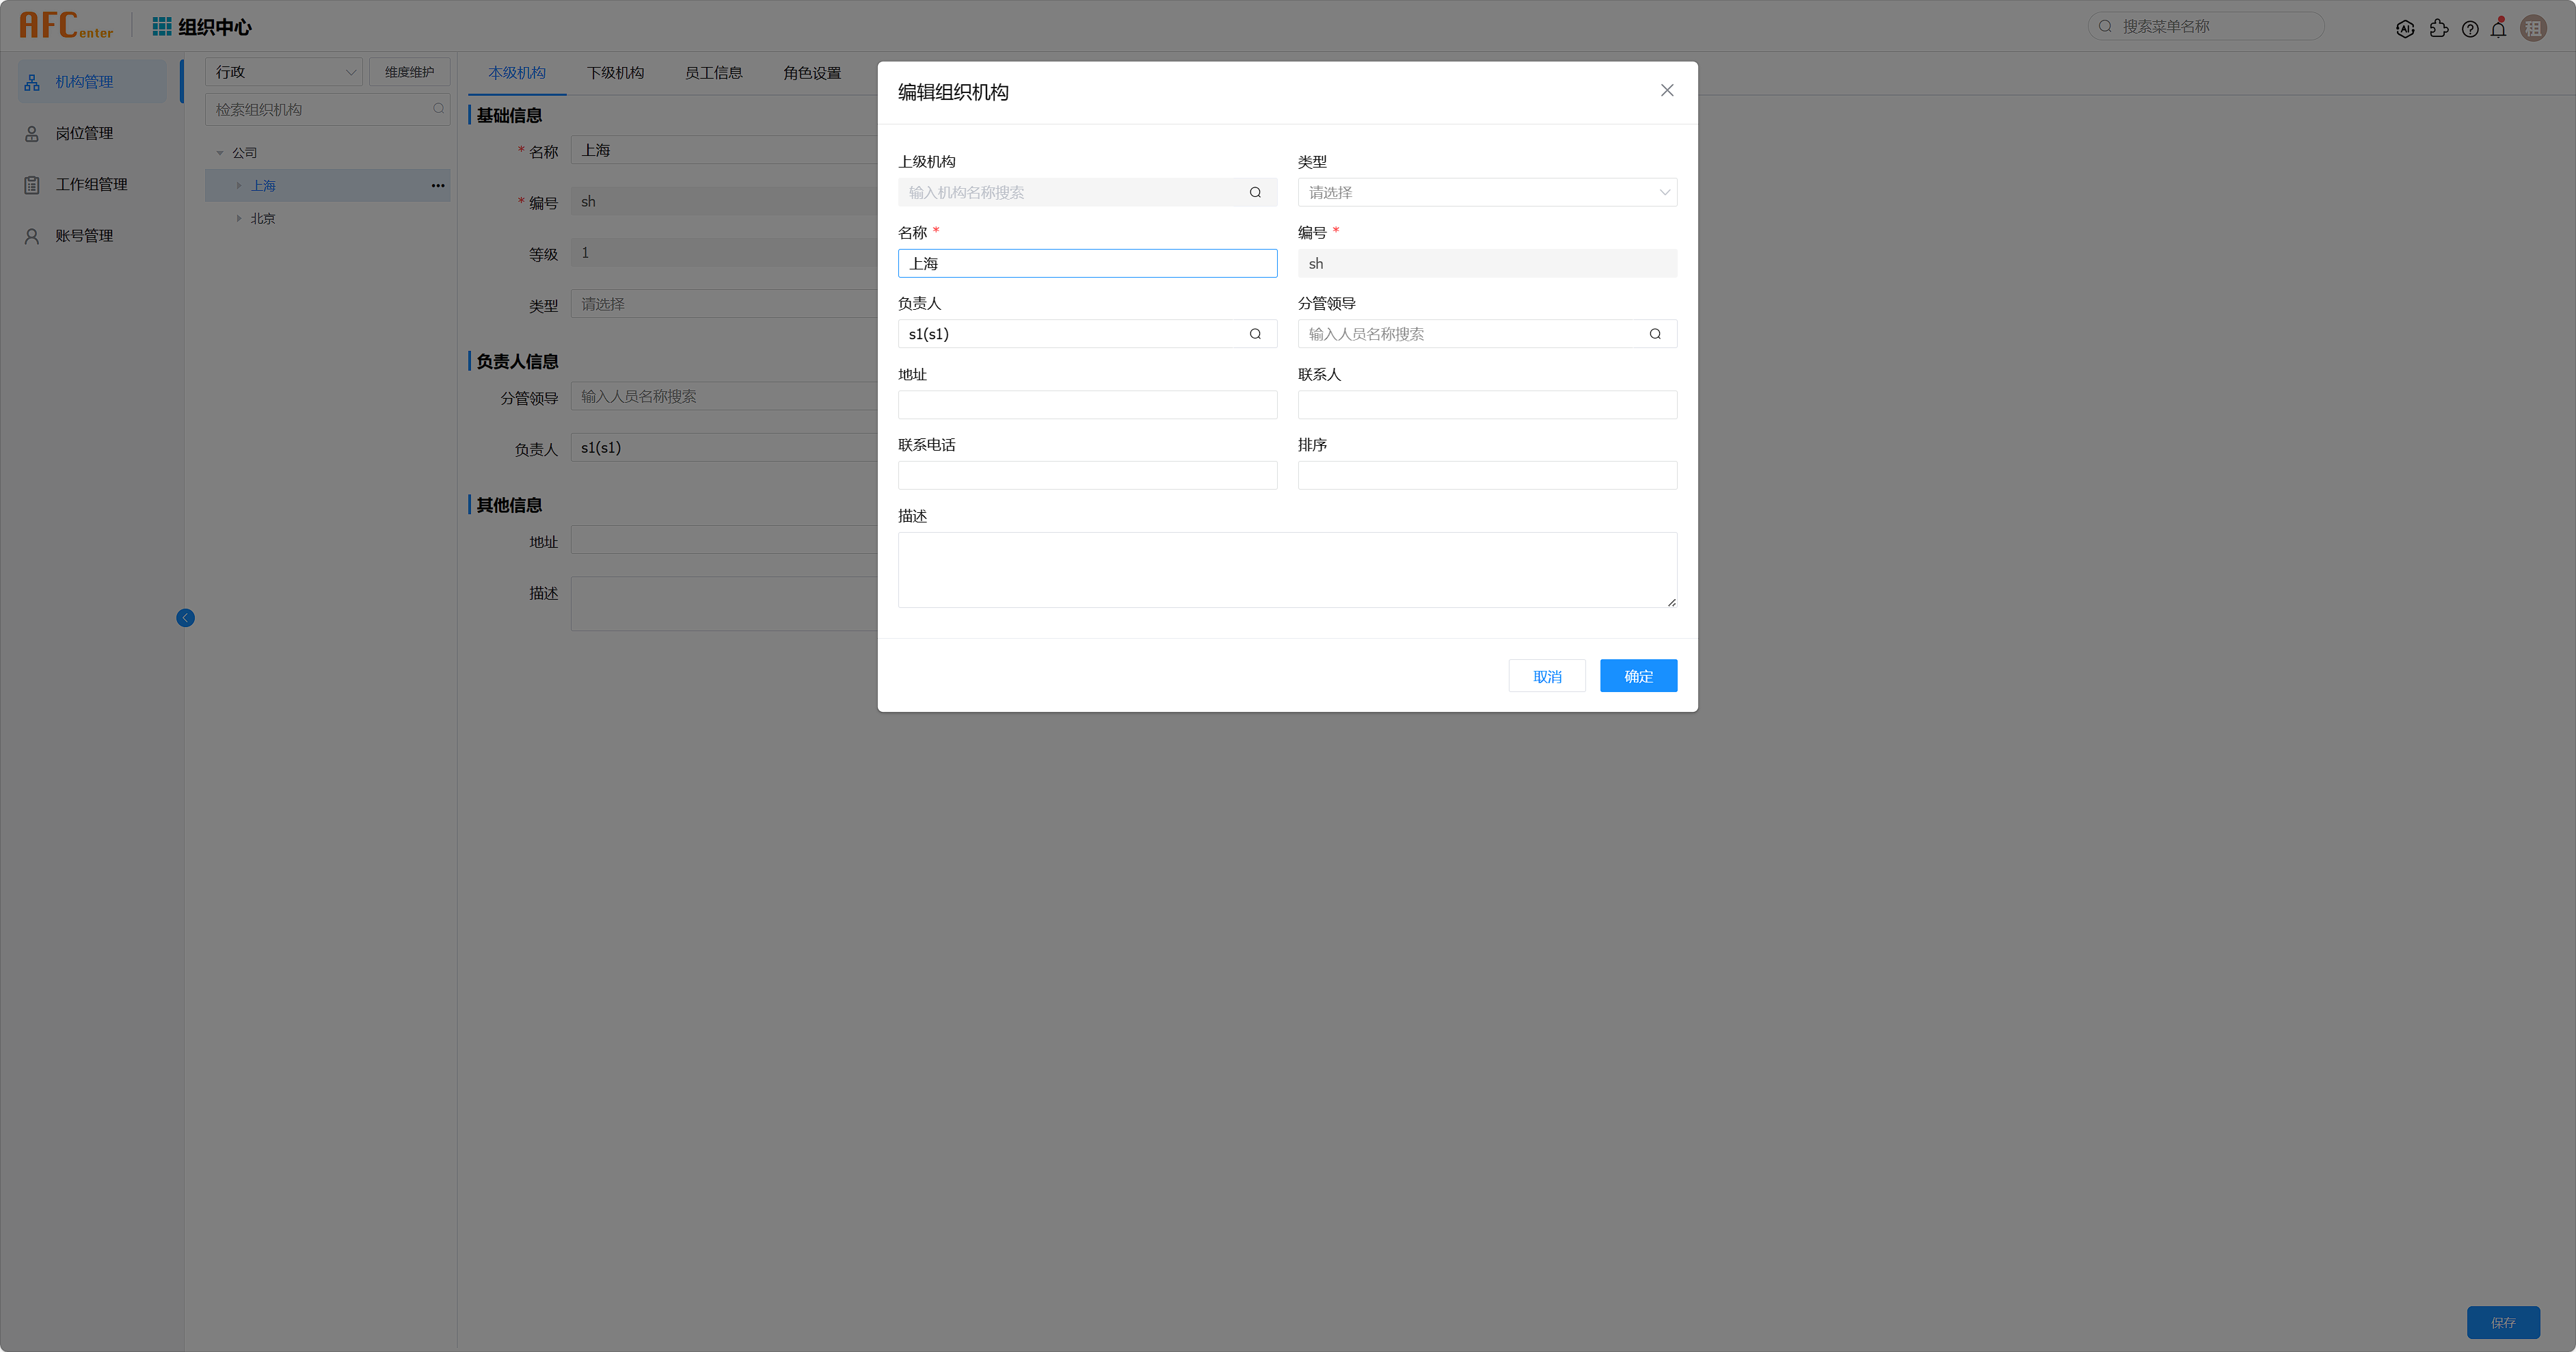
Task: Click the 取消 cancel button
Action: (x=1546, y=676)
